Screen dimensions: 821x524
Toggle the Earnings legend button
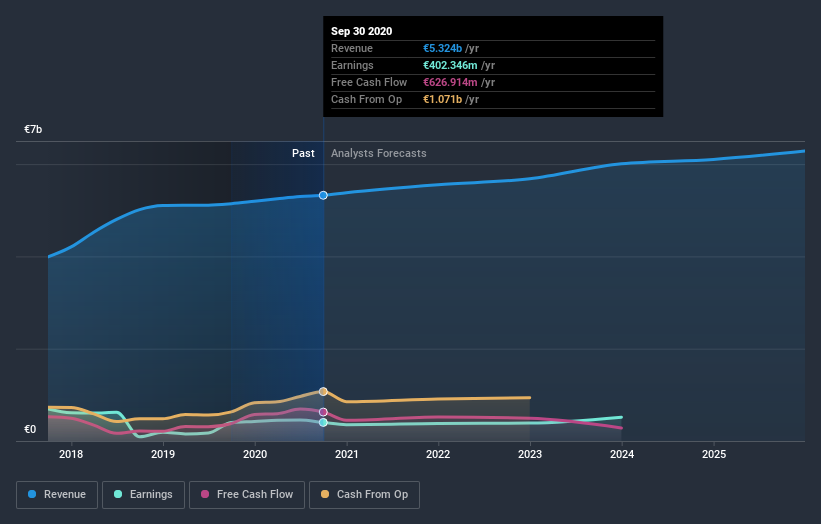143,495
